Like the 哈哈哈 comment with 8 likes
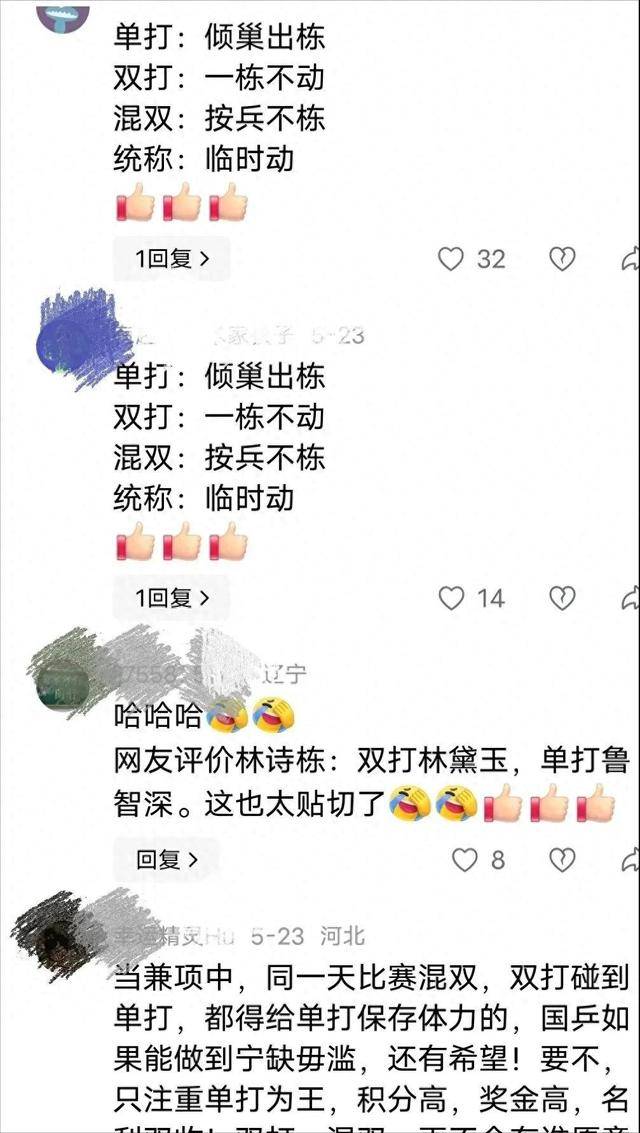The width and height of the screenshot is (640, 1133). tap(464, 859)
